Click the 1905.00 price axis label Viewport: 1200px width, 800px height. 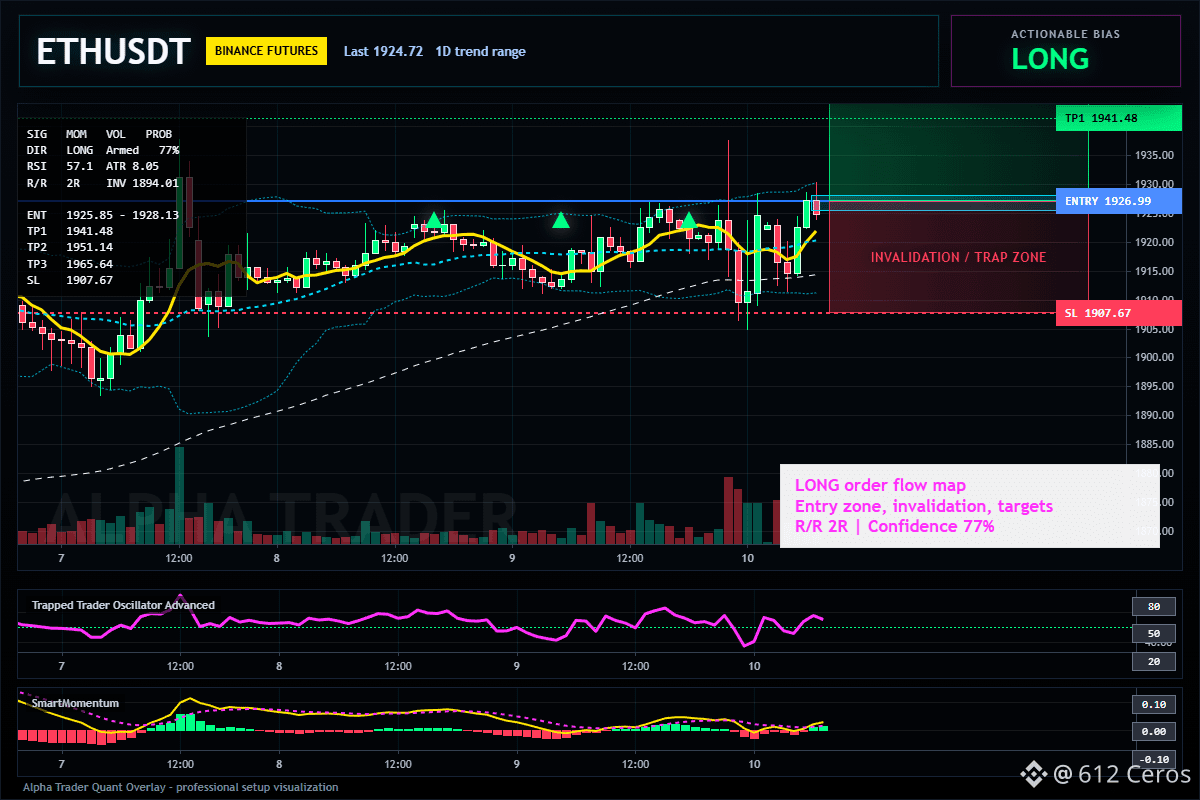click(x=1154, y=329)
